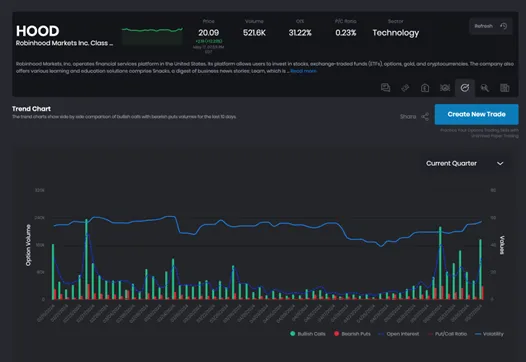Image resolution: width=526 pixels, height=362 pixels.
Task: Click the Robinhood Markets Inc. Class company name
Action: pyautogui.click(x=64, y=43)
